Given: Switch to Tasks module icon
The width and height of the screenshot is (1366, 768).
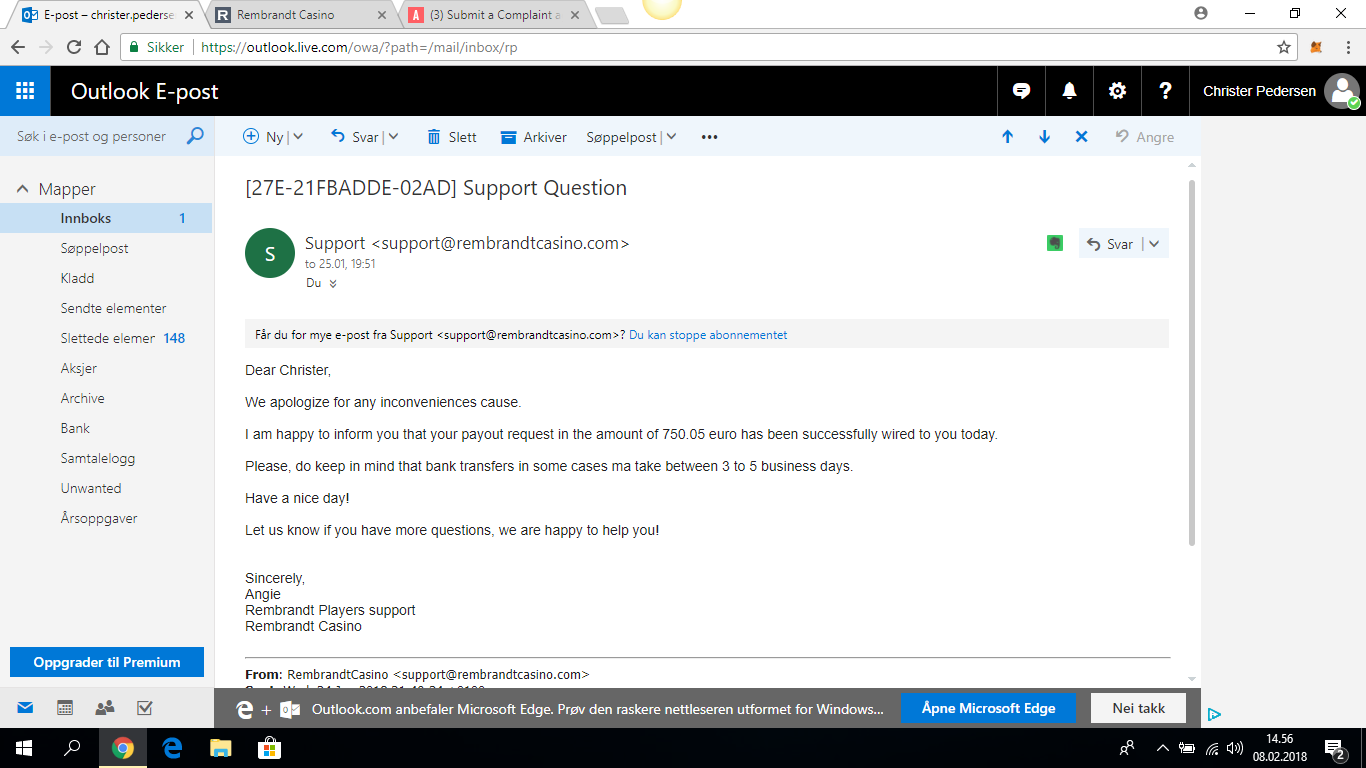Looking at the screenshot, I should tap(144, 707).
